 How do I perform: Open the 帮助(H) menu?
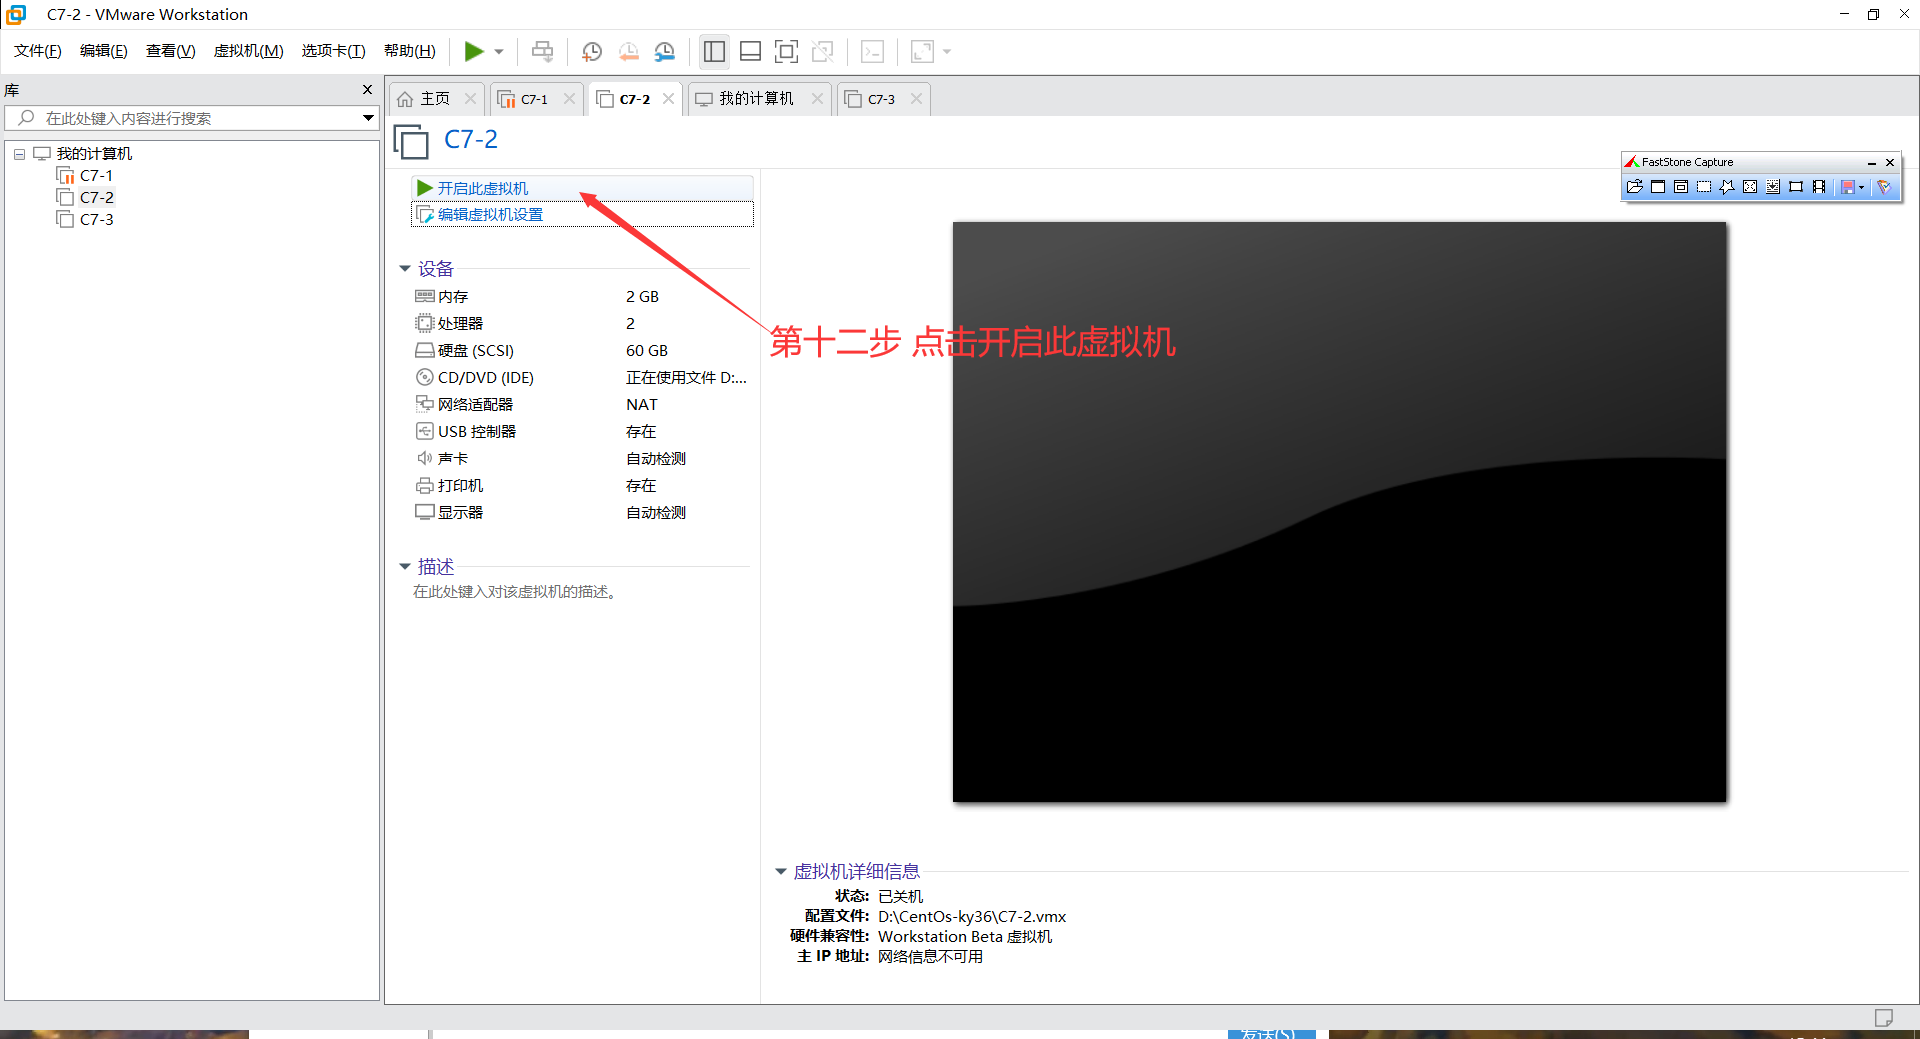[410, 51]
